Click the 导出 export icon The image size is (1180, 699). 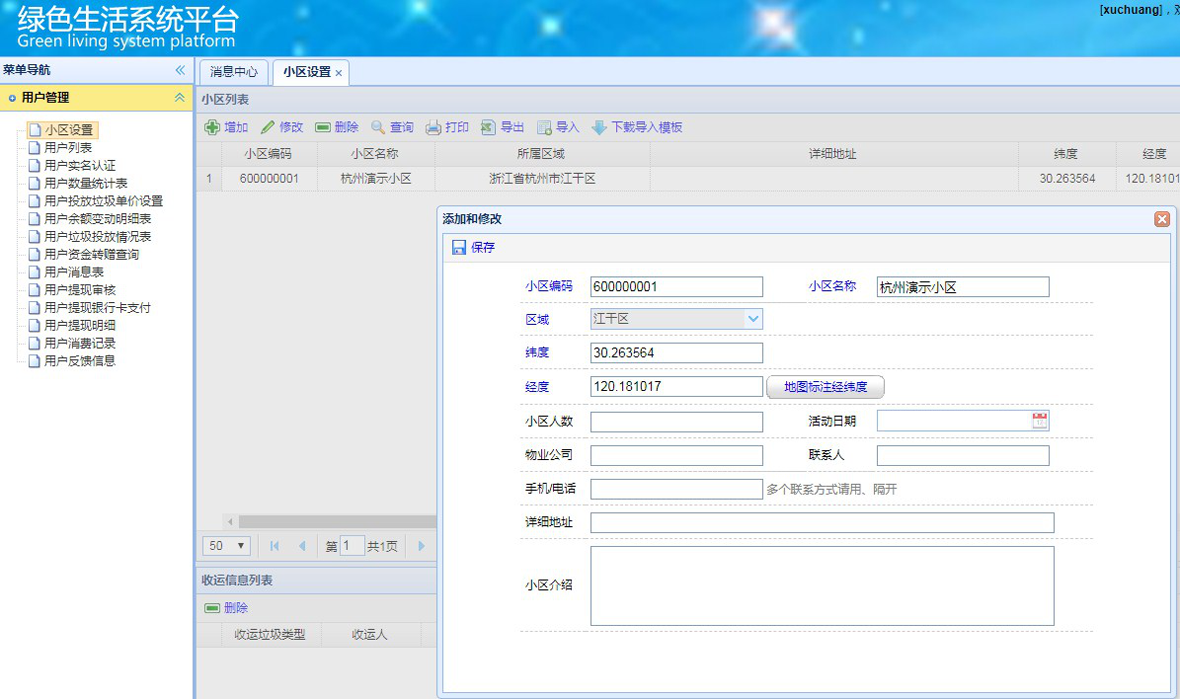(x=488, y=127)
